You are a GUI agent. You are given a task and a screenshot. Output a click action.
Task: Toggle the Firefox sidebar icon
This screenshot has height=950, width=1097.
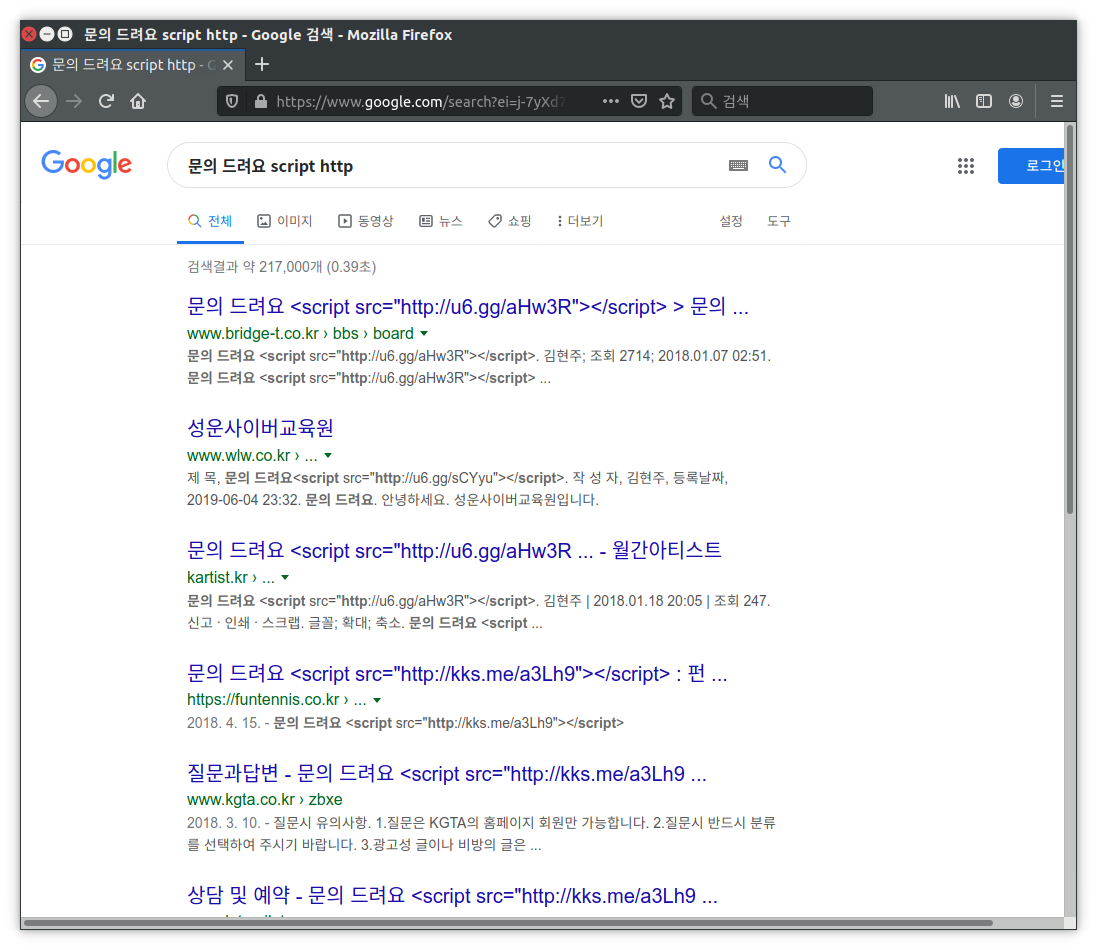pyautogui.click(x=984, y=101)
